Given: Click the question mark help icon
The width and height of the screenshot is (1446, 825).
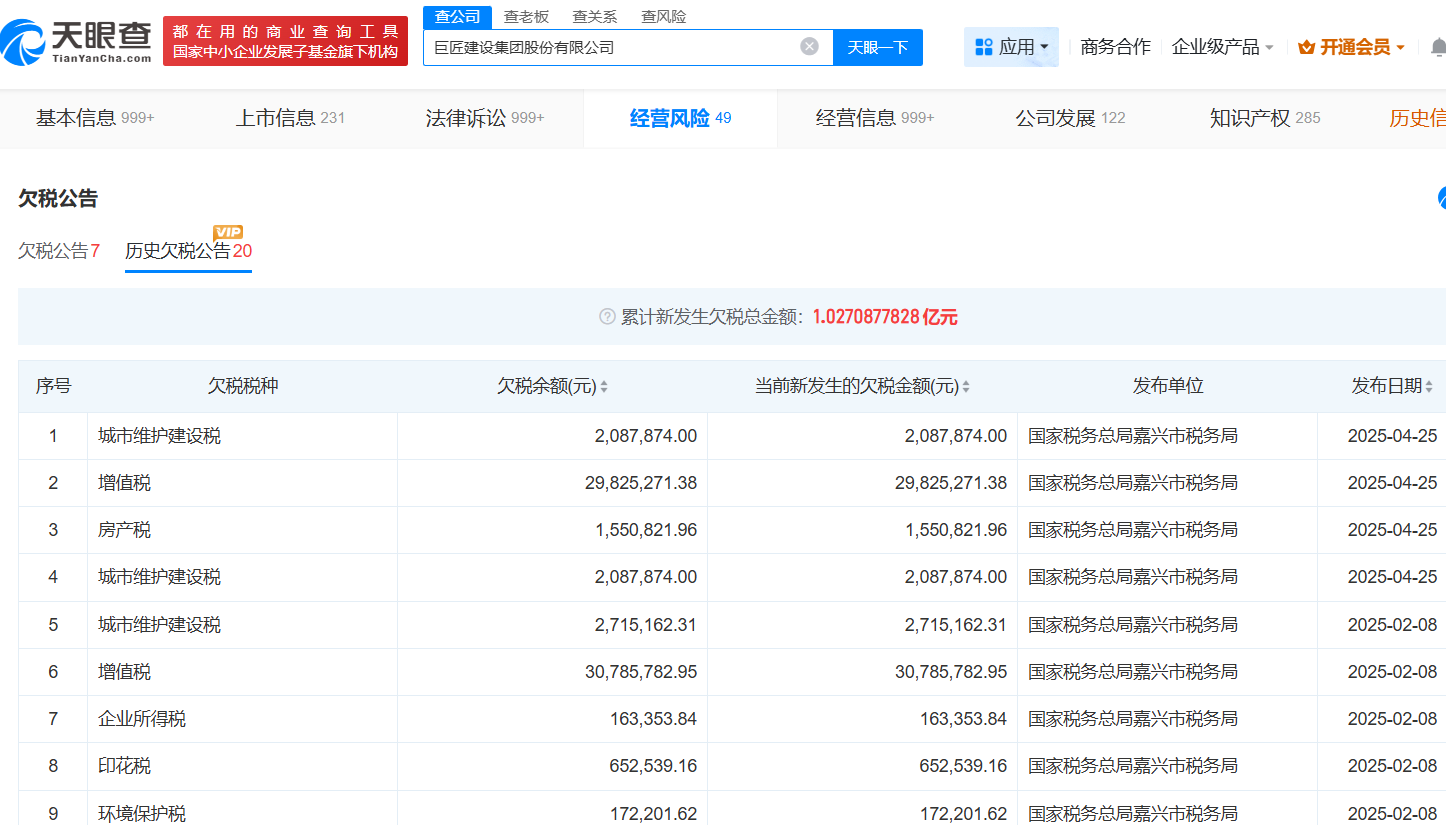Looking at the screenshot, I should [x=607, y=317].
